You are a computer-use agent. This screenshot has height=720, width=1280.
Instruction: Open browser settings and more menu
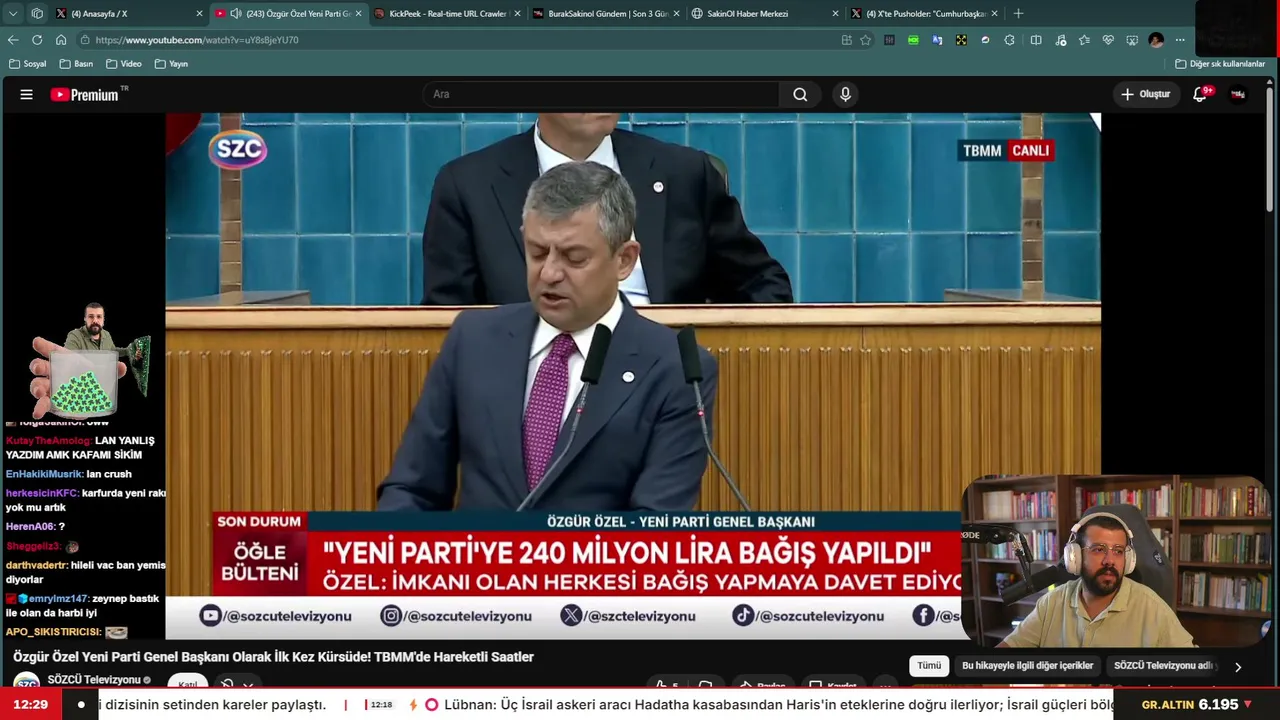1180,40
